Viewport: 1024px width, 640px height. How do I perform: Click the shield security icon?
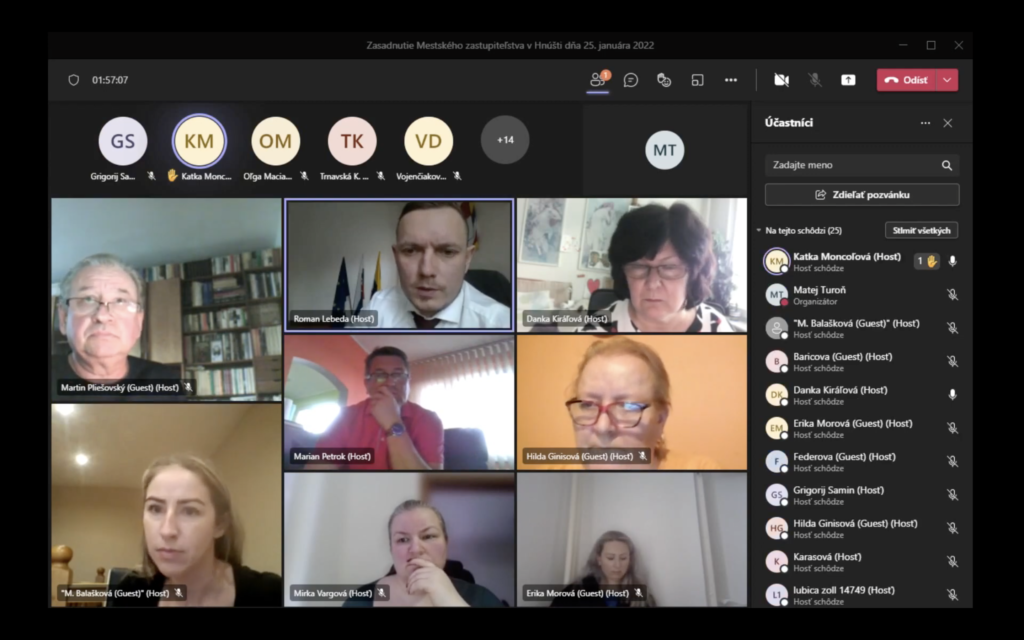[73, 80]
